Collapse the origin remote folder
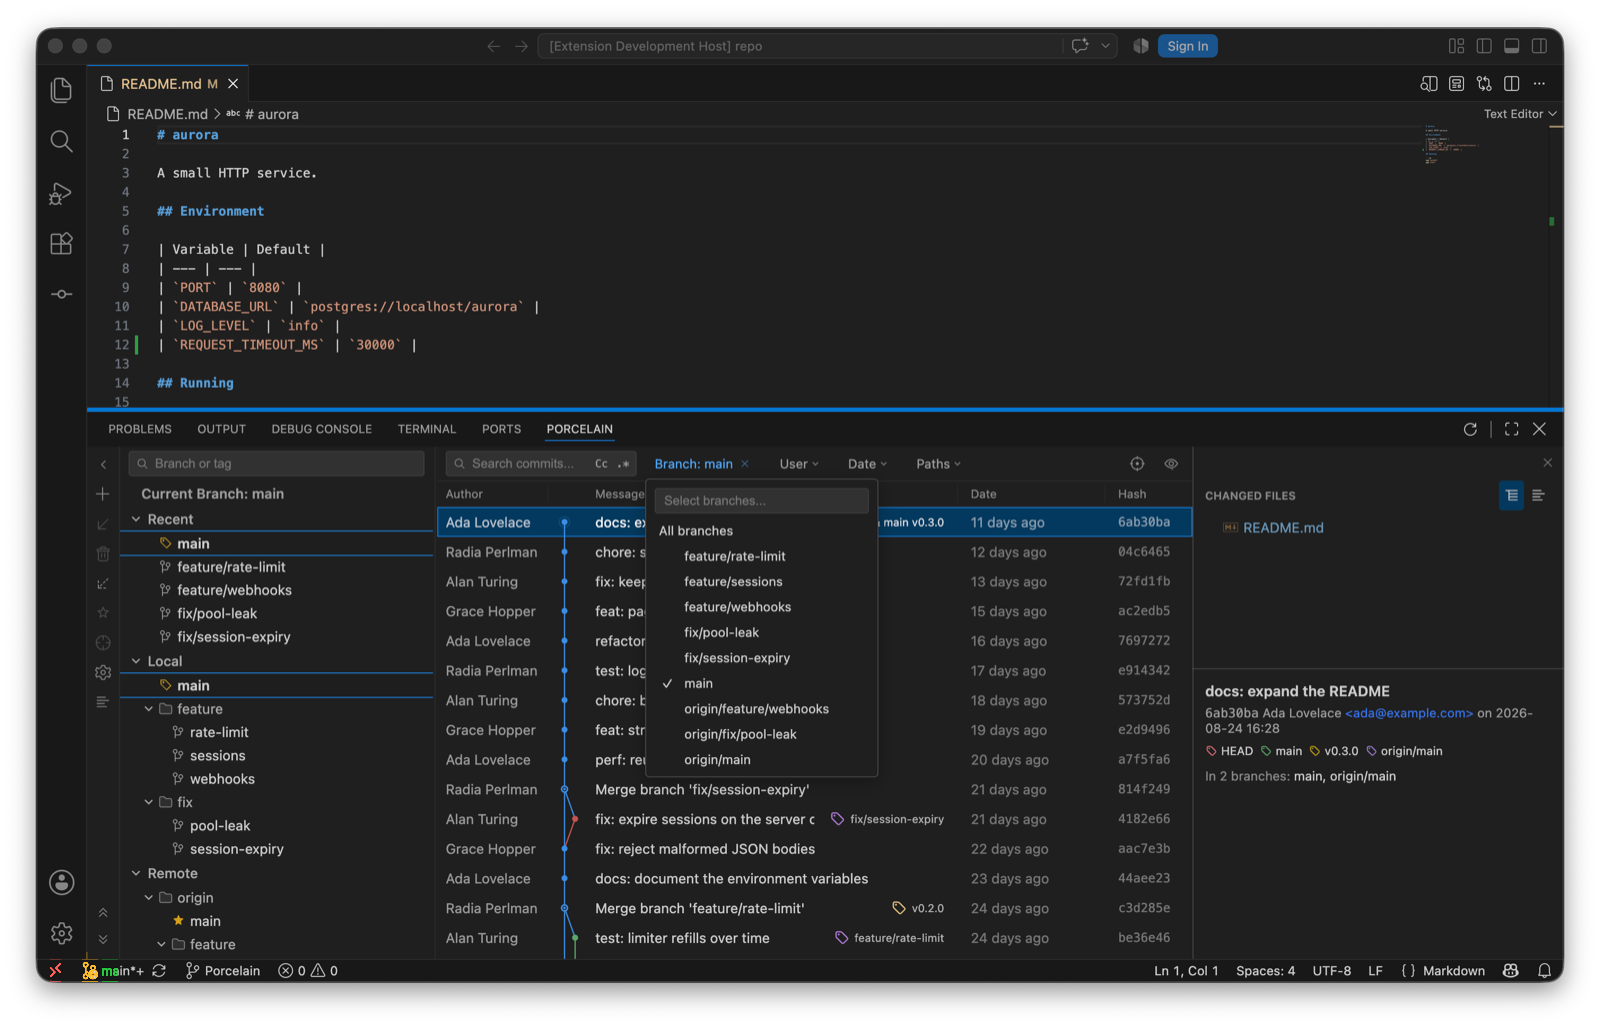 (x=149, y=898)
